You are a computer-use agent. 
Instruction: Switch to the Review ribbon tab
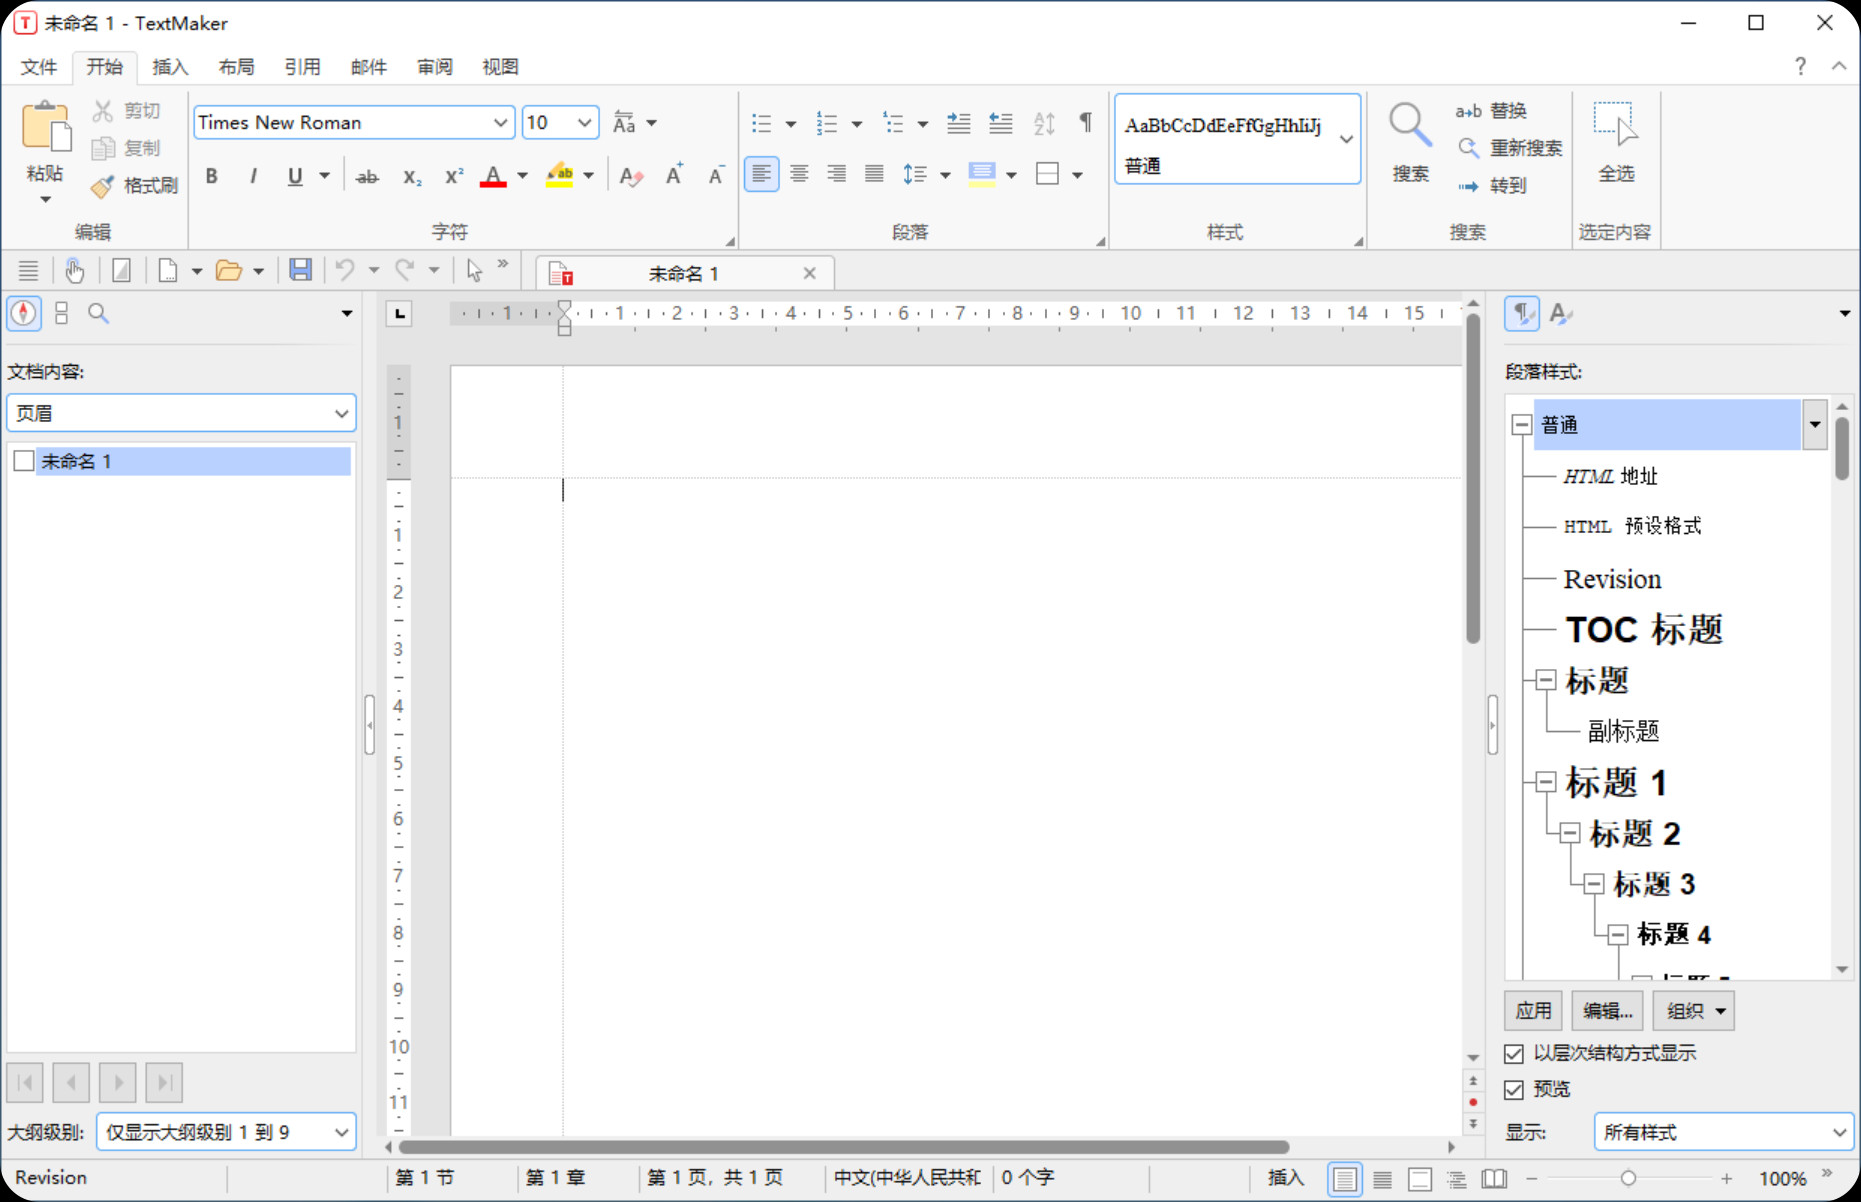point(435,67)
